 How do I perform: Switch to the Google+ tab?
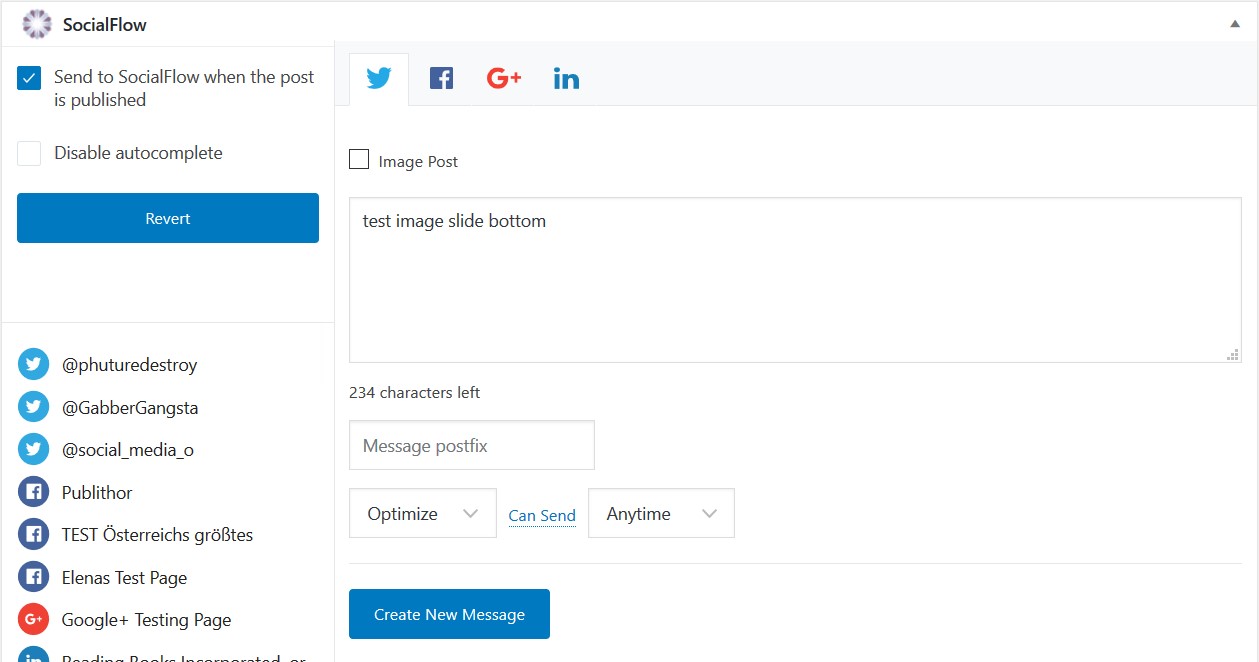pyautogui.click(x=504, y=78)
